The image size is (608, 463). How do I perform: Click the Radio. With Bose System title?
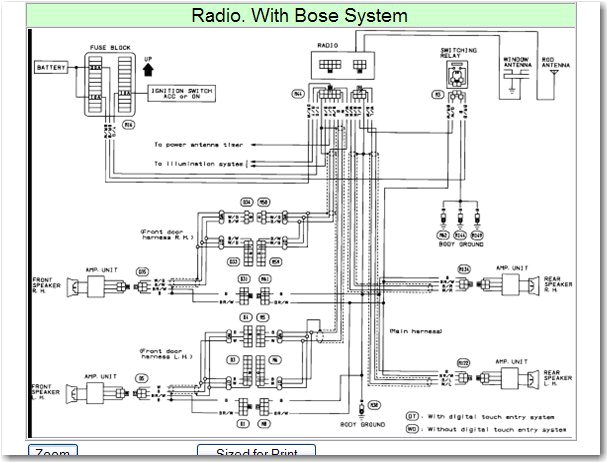(303, 15)
